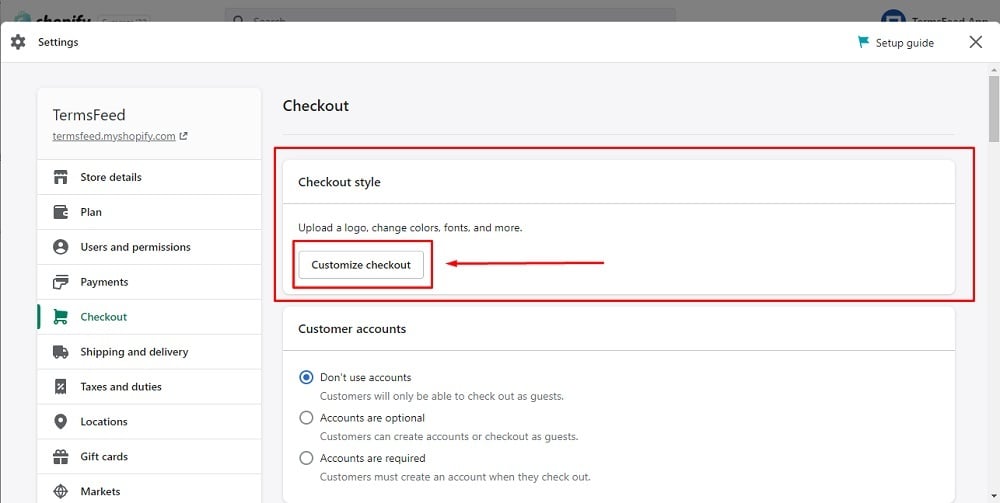This screenshot has width=1000, height=503.
Task: Click the Taxes and duties receipt icon
Action: click(x=61, y=386)
